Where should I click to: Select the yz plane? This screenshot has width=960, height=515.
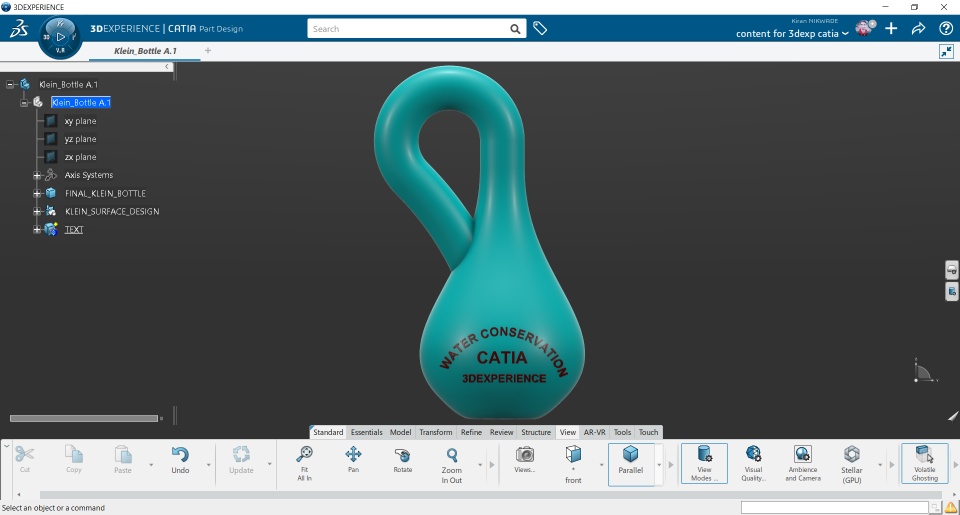pos(80,139)
